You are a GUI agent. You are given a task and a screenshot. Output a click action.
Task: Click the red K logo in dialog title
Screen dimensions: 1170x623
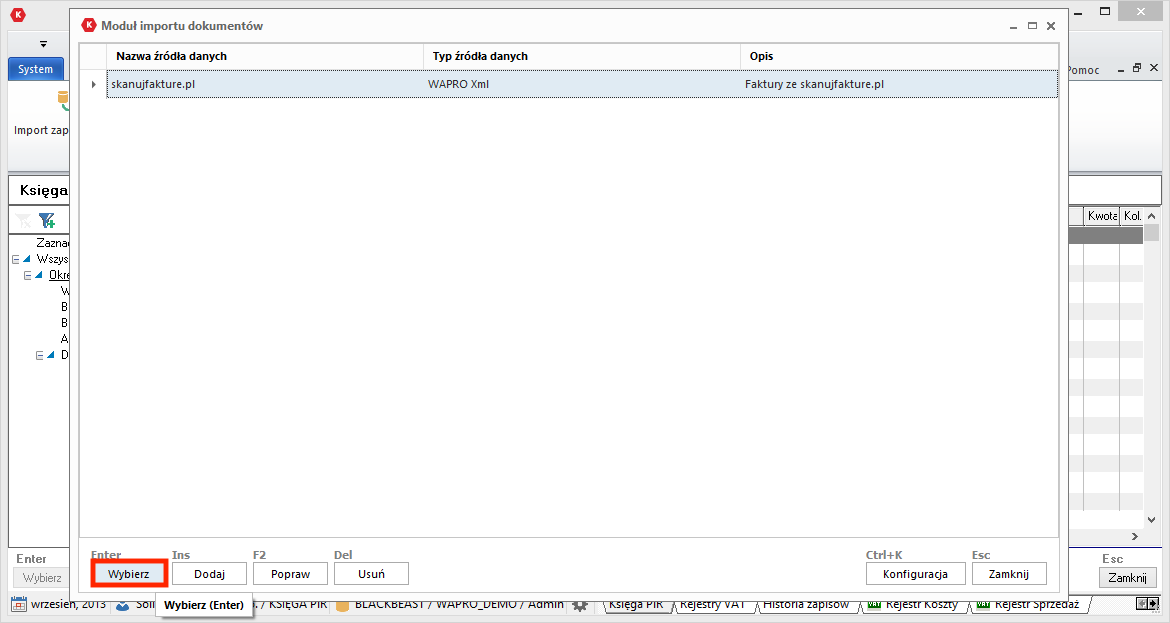click(x=89, y=26)
